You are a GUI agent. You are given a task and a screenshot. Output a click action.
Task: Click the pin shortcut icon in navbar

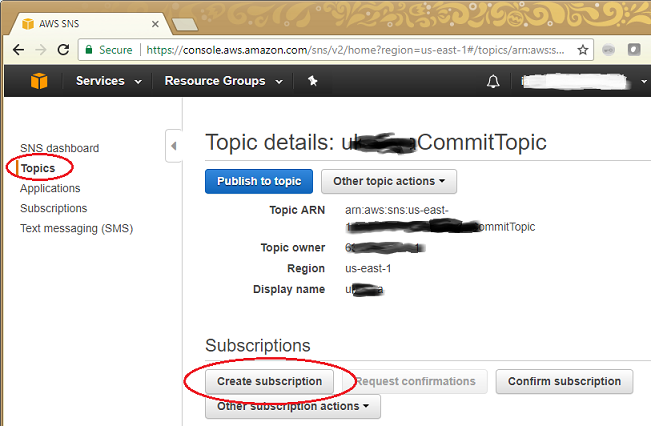tap(312, 81)
